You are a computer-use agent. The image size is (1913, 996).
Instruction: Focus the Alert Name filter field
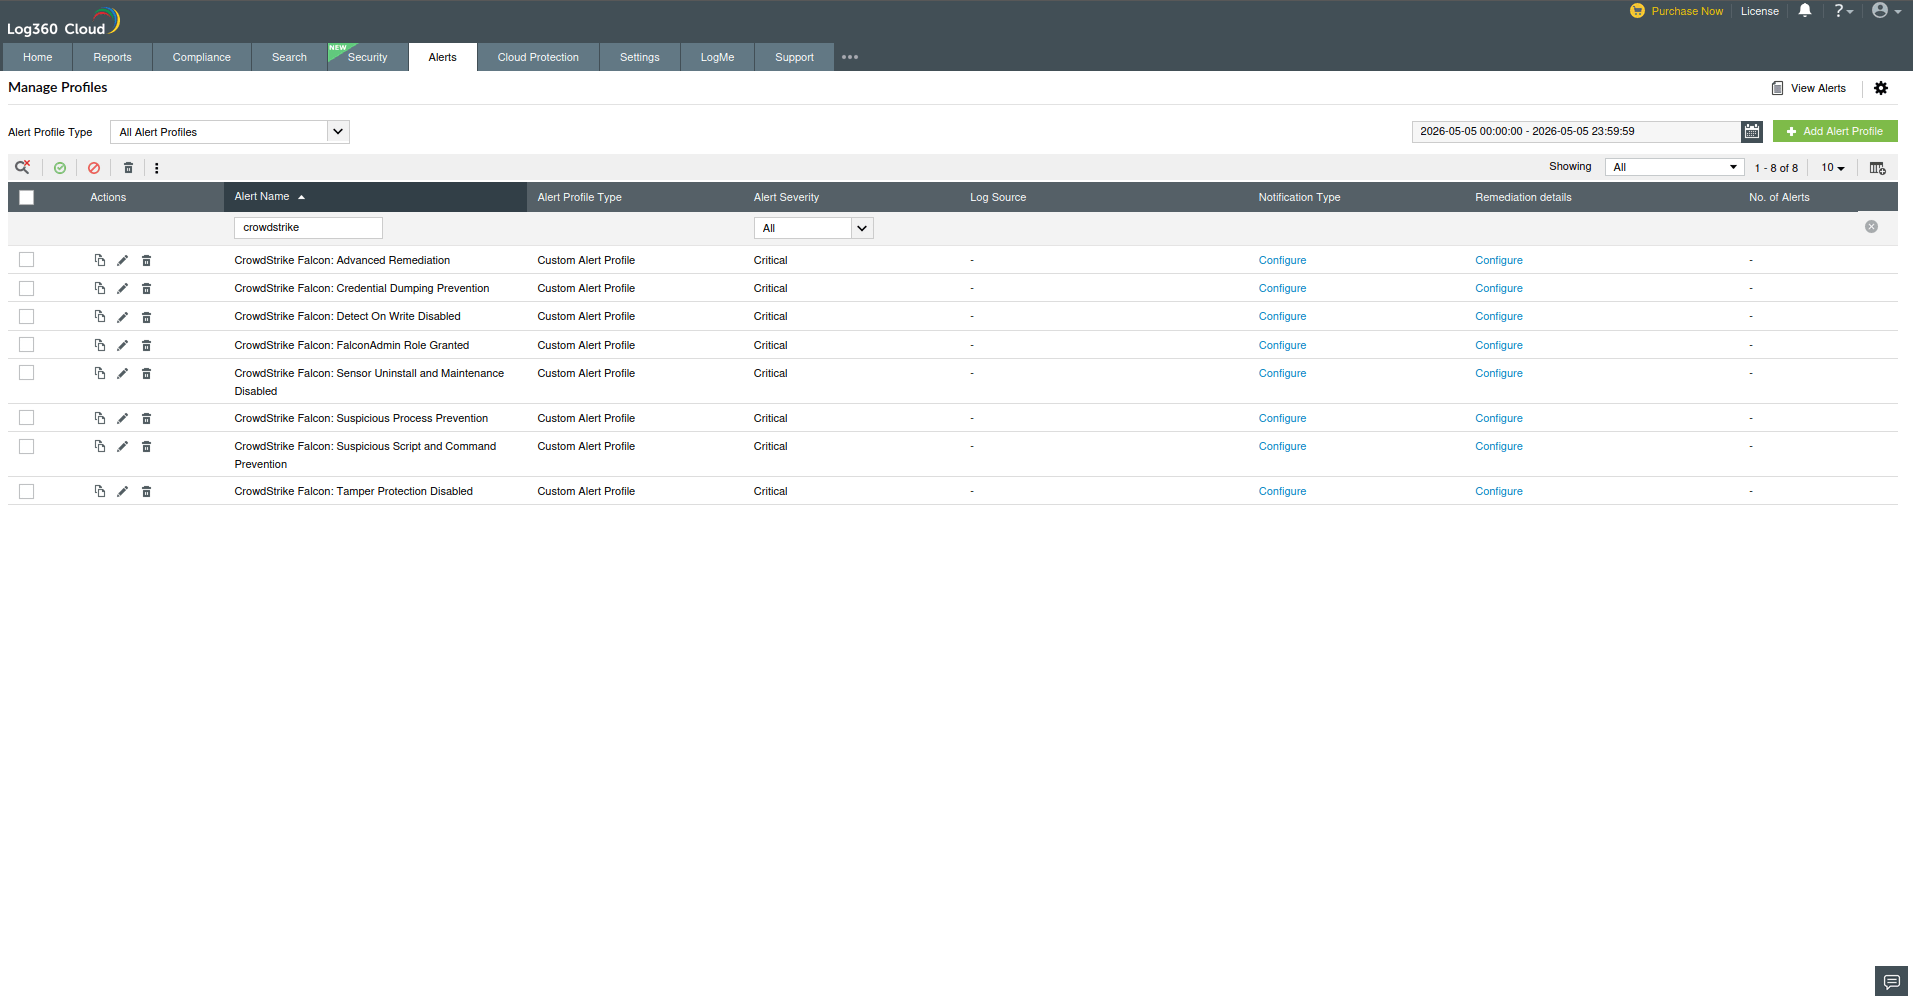click(308, 228)
